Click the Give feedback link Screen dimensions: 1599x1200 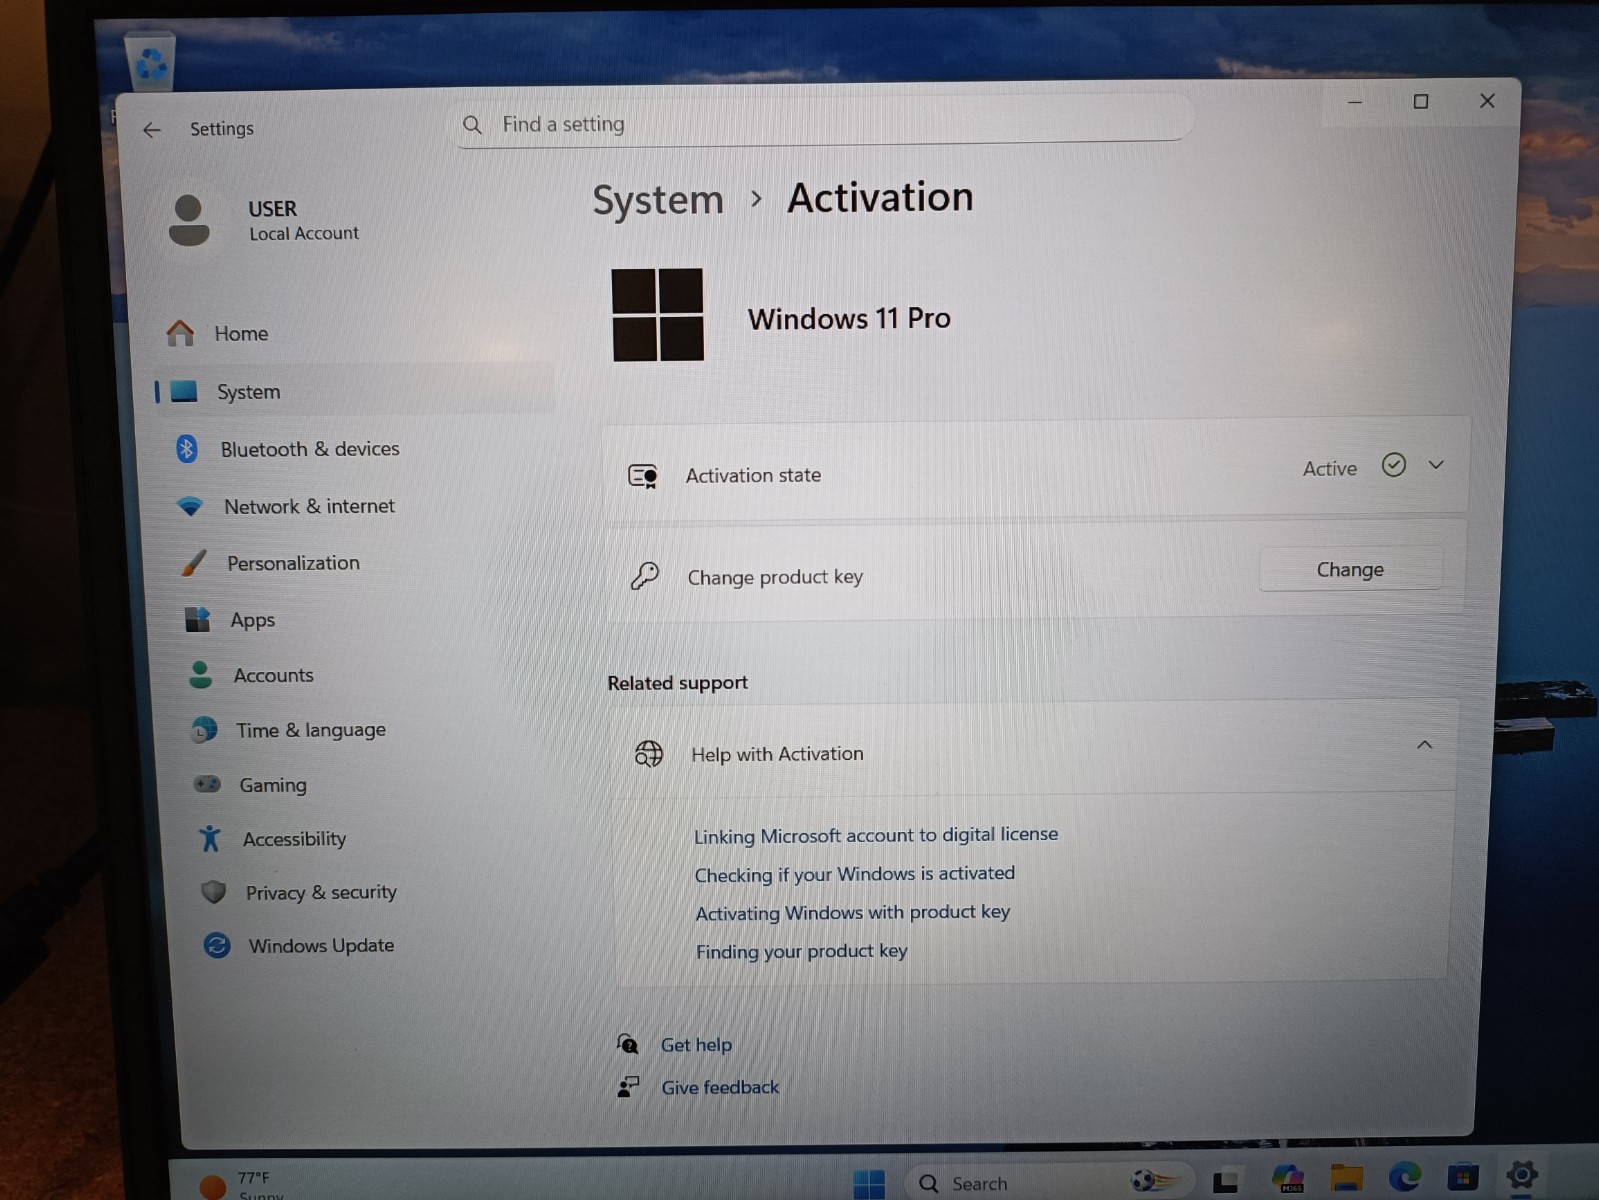tap(720, 1087)
